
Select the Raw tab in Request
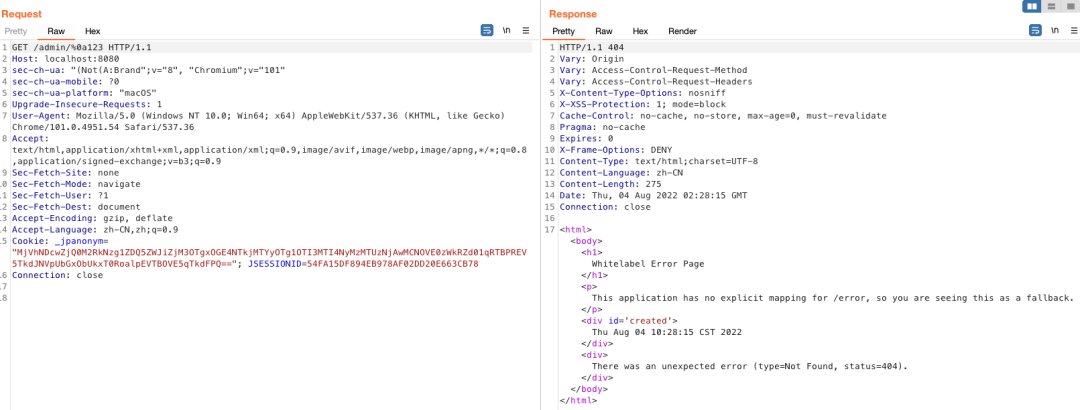click(56, 32)
